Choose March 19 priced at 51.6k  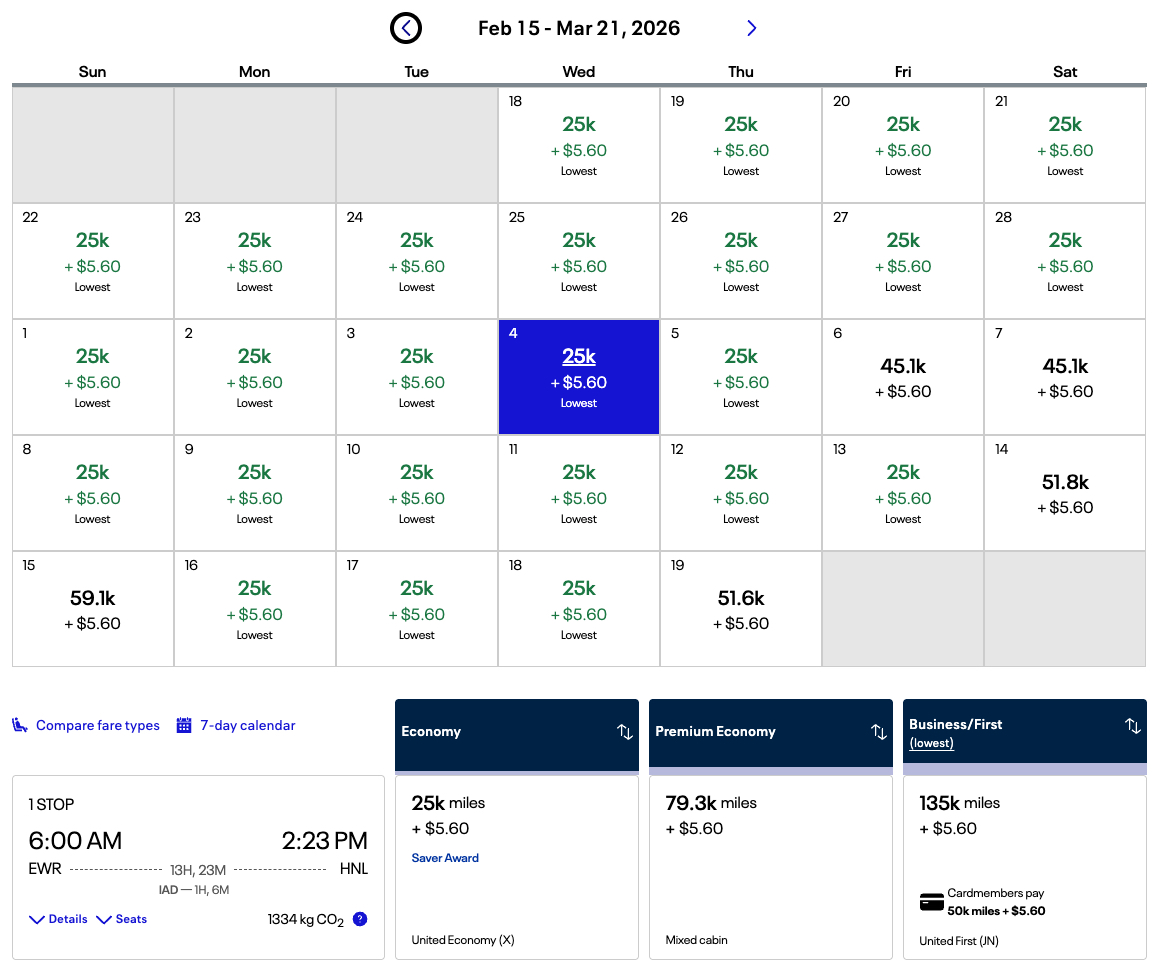[x=740, y=609]
